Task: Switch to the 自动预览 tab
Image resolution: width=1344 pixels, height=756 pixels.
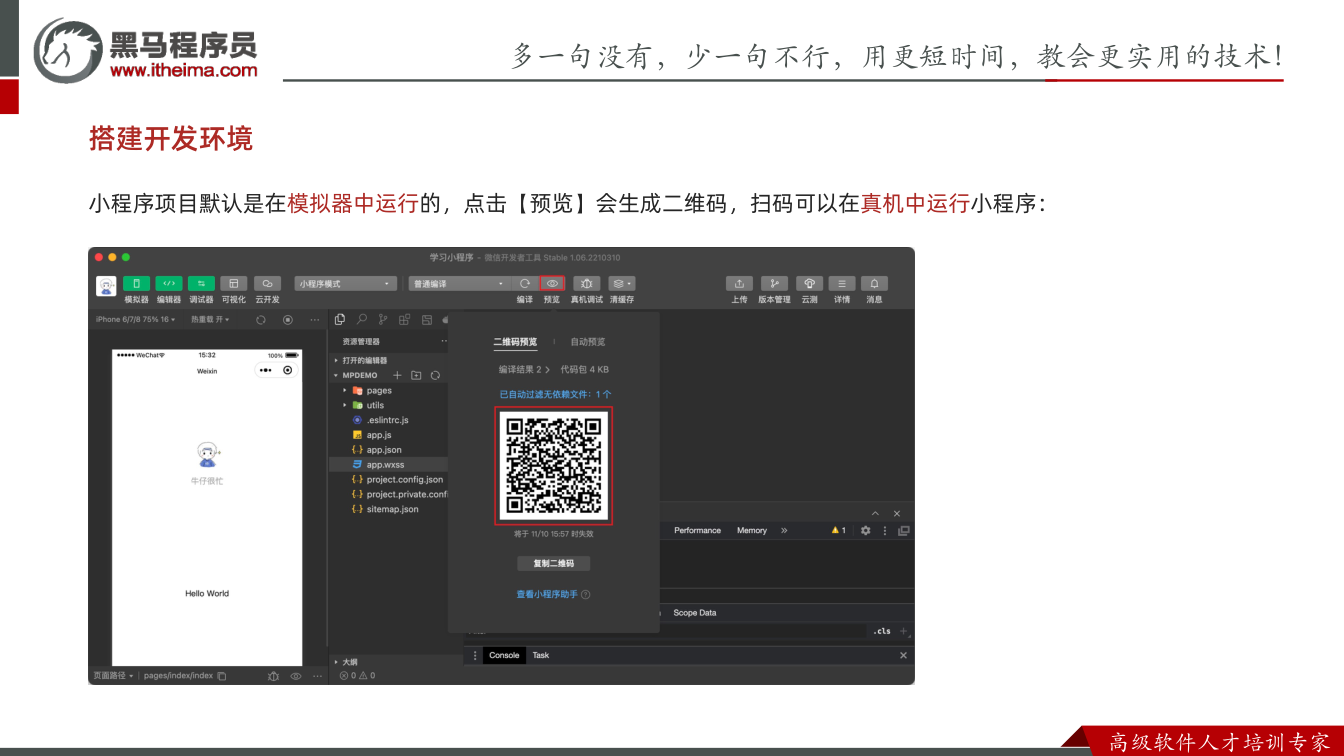Action: click(588, 342)
